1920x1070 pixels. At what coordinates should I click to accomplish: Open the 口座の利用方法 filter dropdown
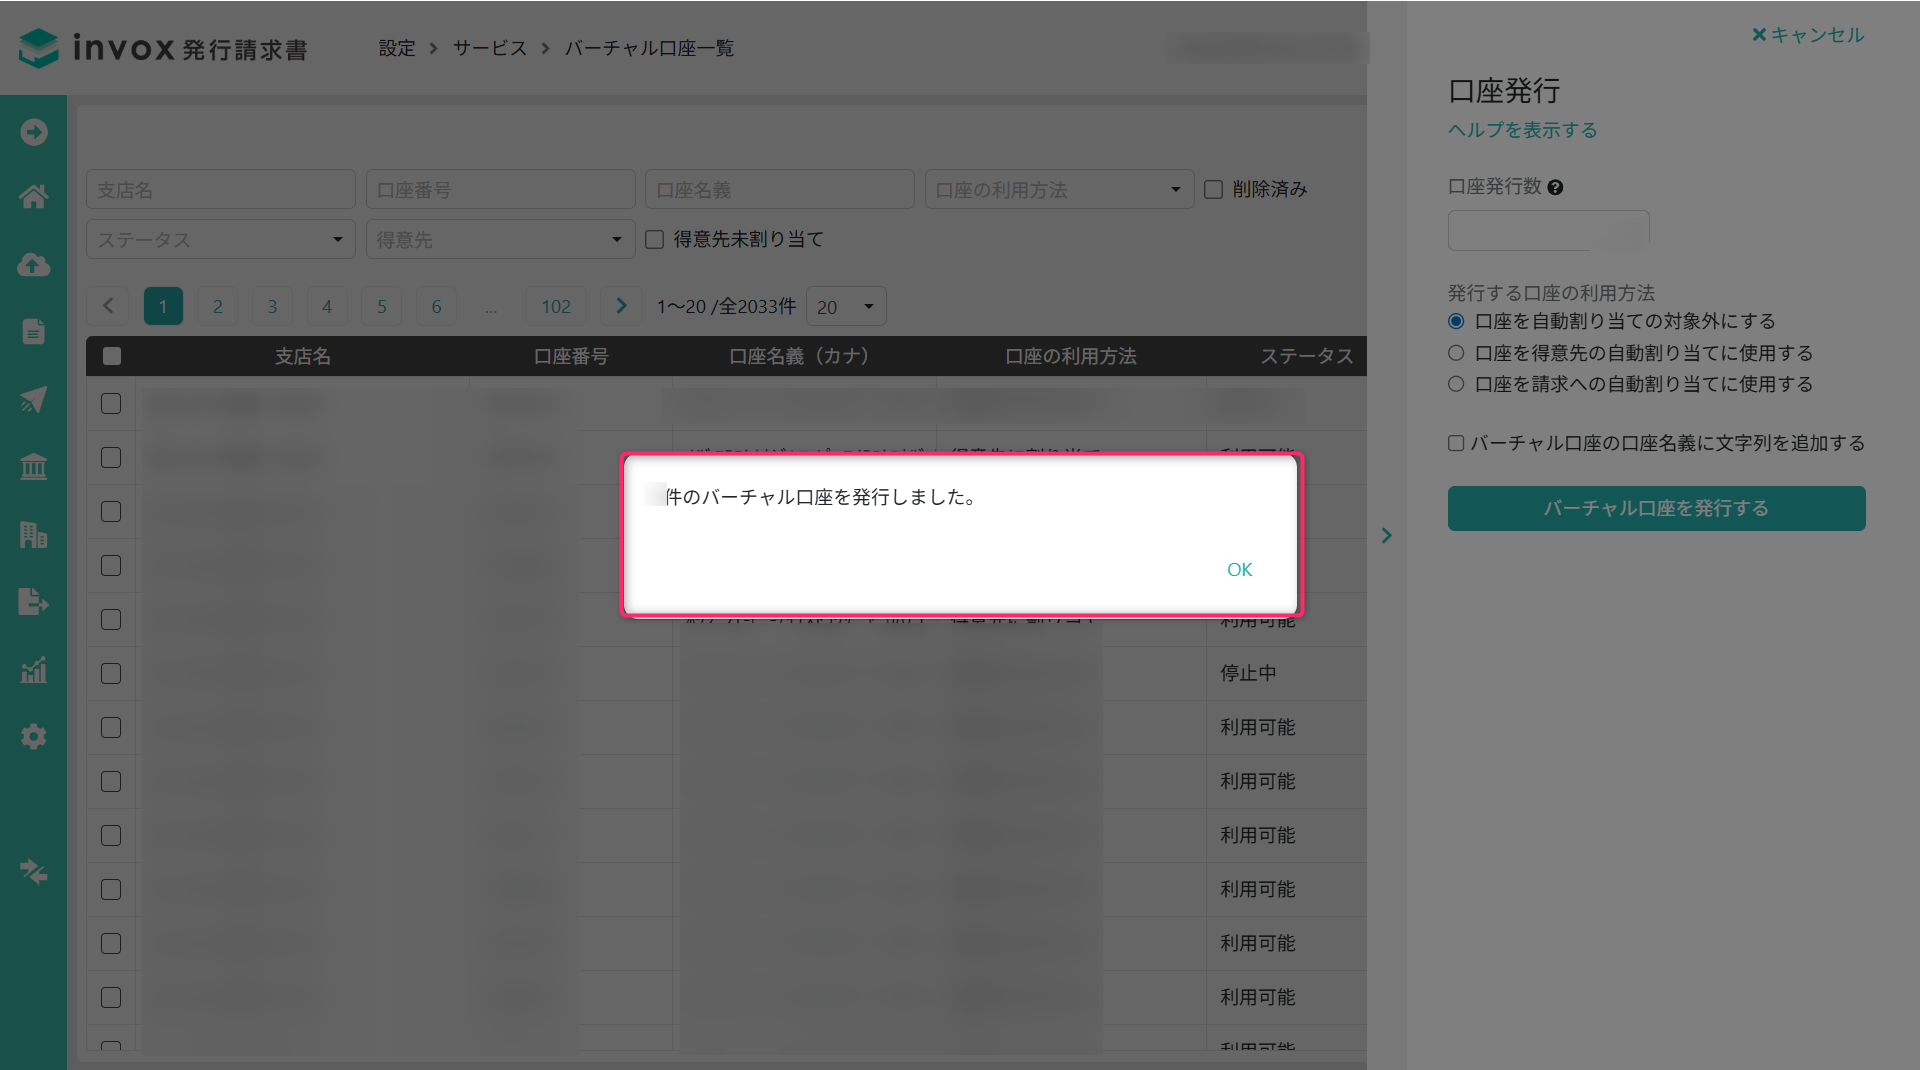(x=1059, y=190)
